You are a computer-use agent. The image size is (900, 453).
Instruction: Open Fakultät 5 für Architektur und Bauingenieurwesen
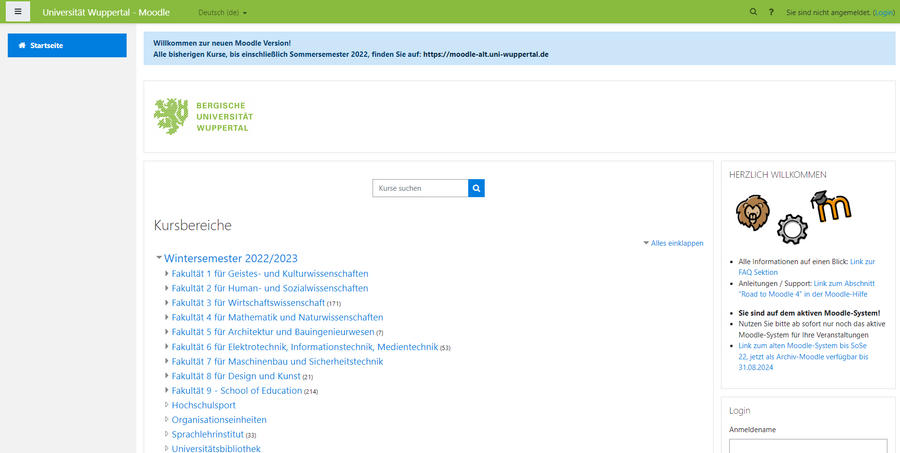273,332
